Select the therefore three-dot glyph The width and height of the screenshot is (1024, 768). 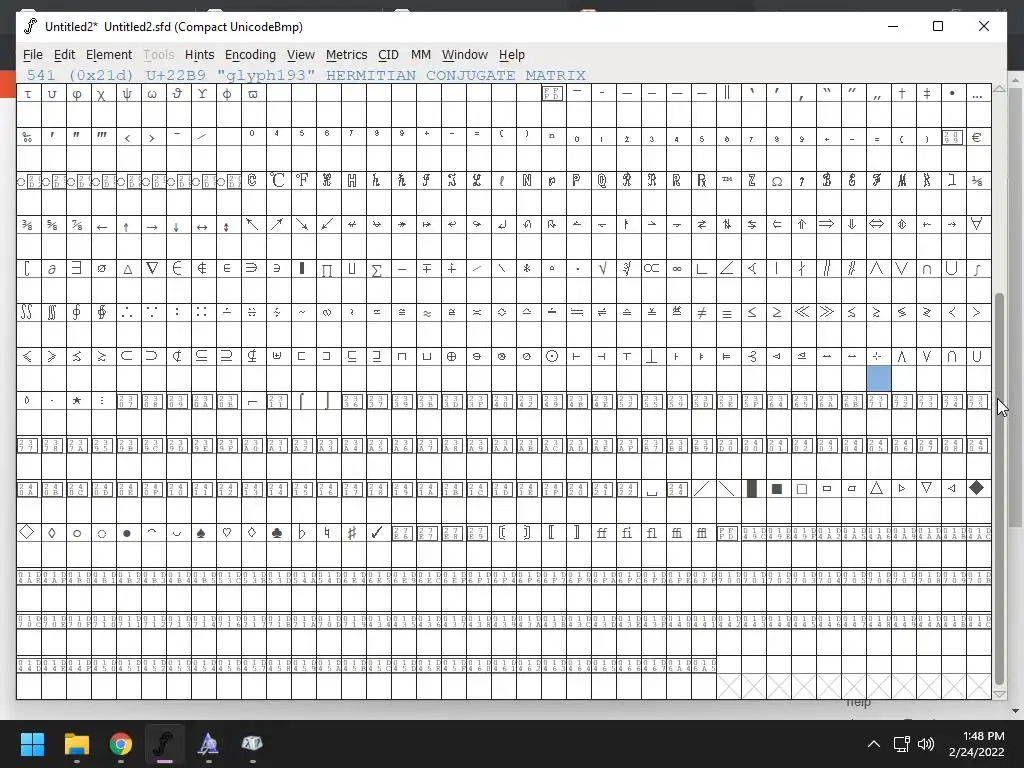click(127, 313)
